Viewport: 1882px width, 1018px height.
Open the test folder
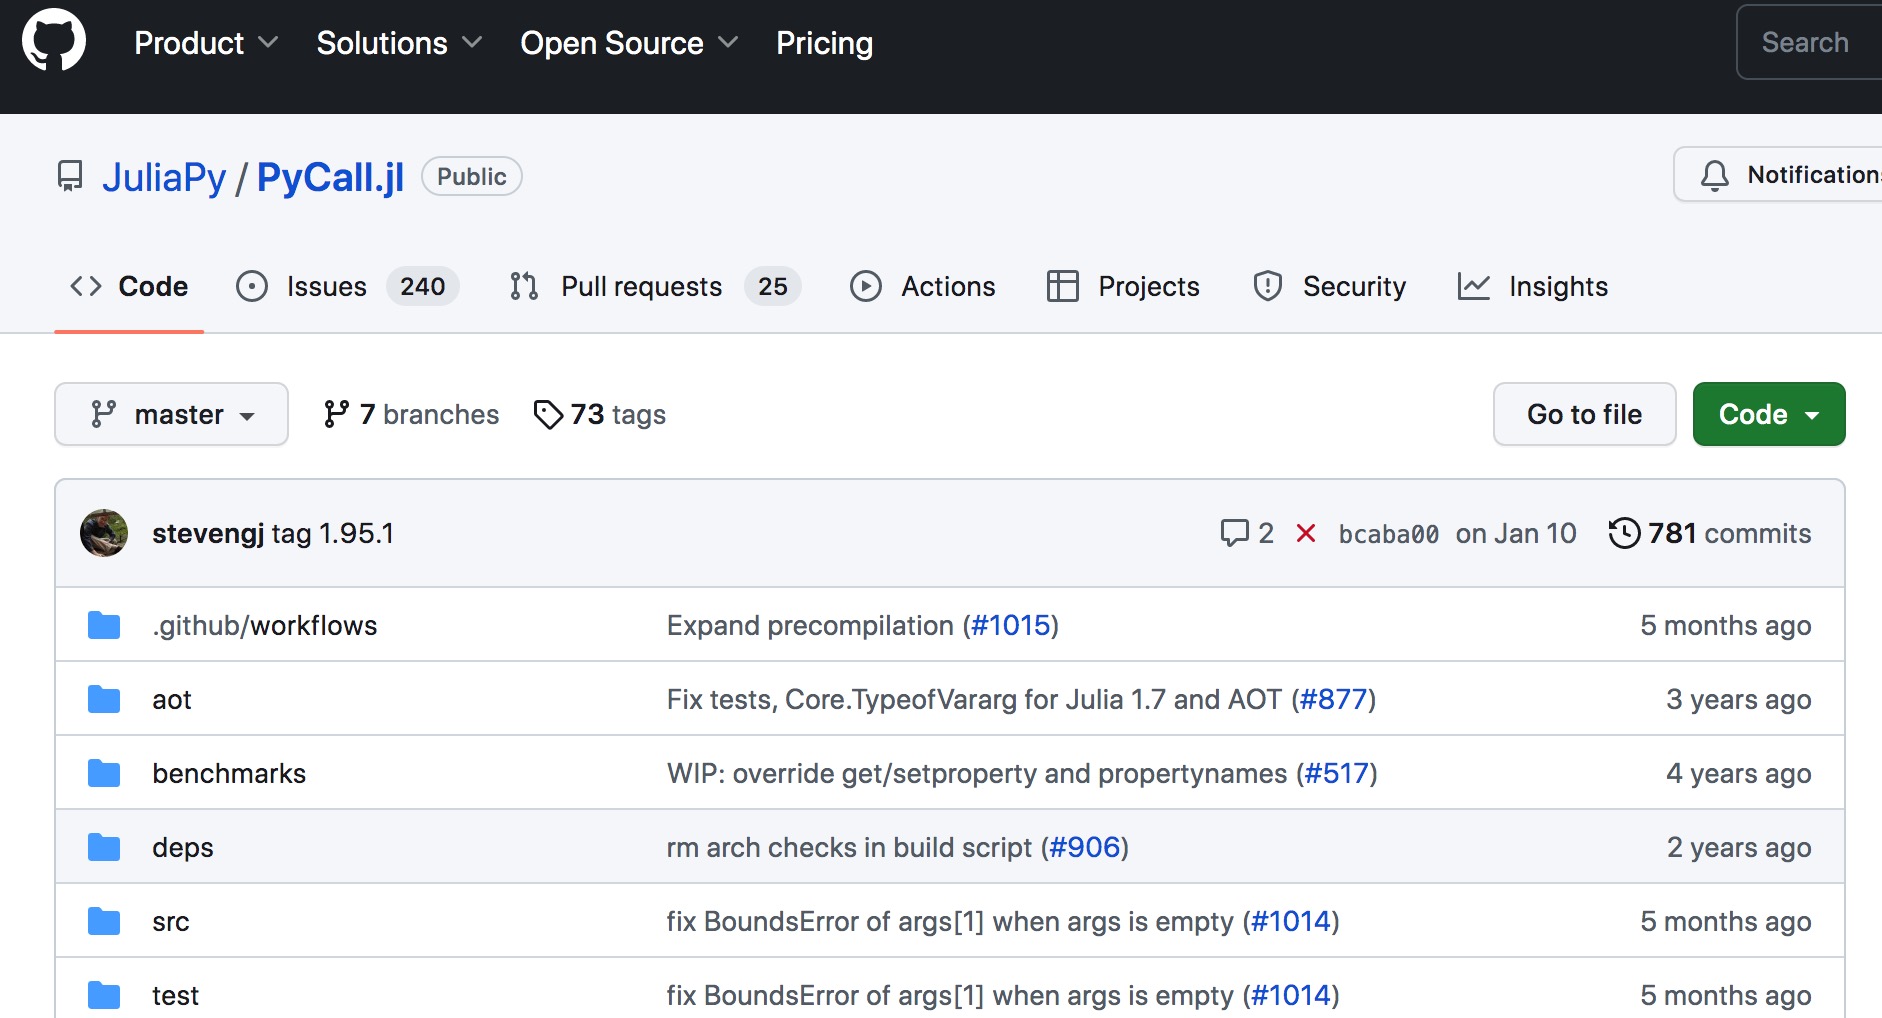[x=175, y=996]
